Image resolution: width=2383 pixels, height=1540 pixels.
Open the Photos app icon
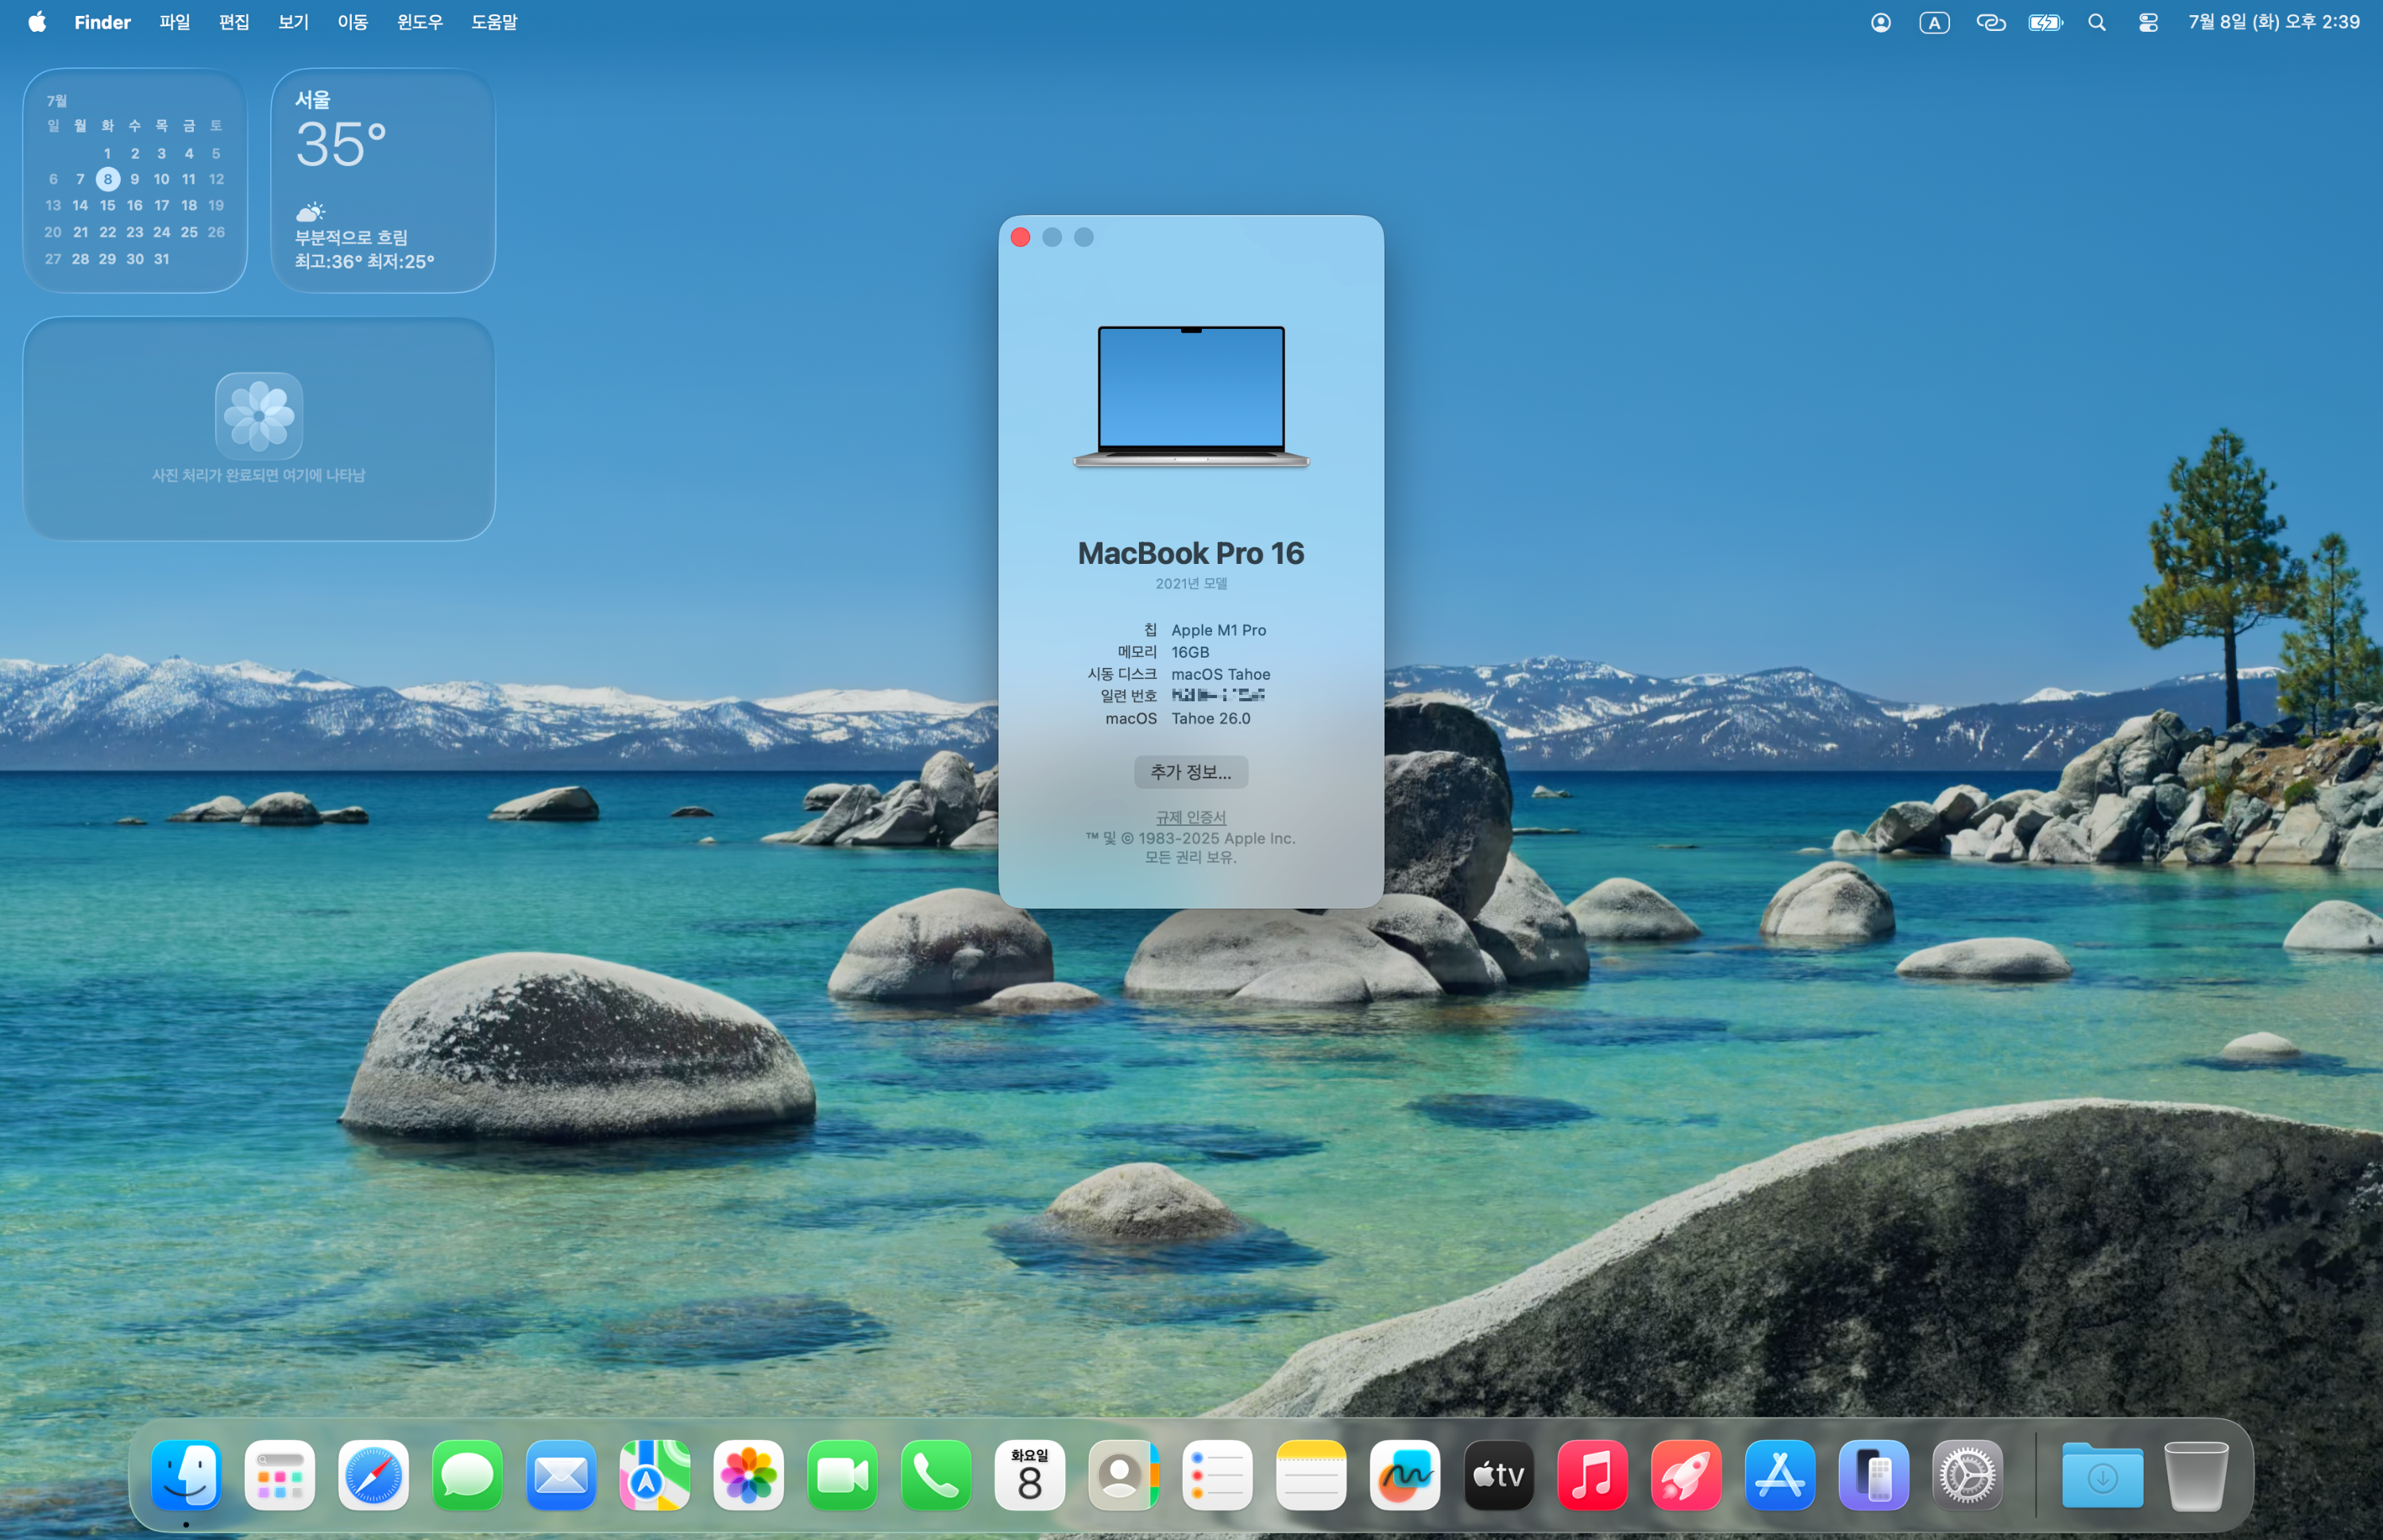(748, 1475)
